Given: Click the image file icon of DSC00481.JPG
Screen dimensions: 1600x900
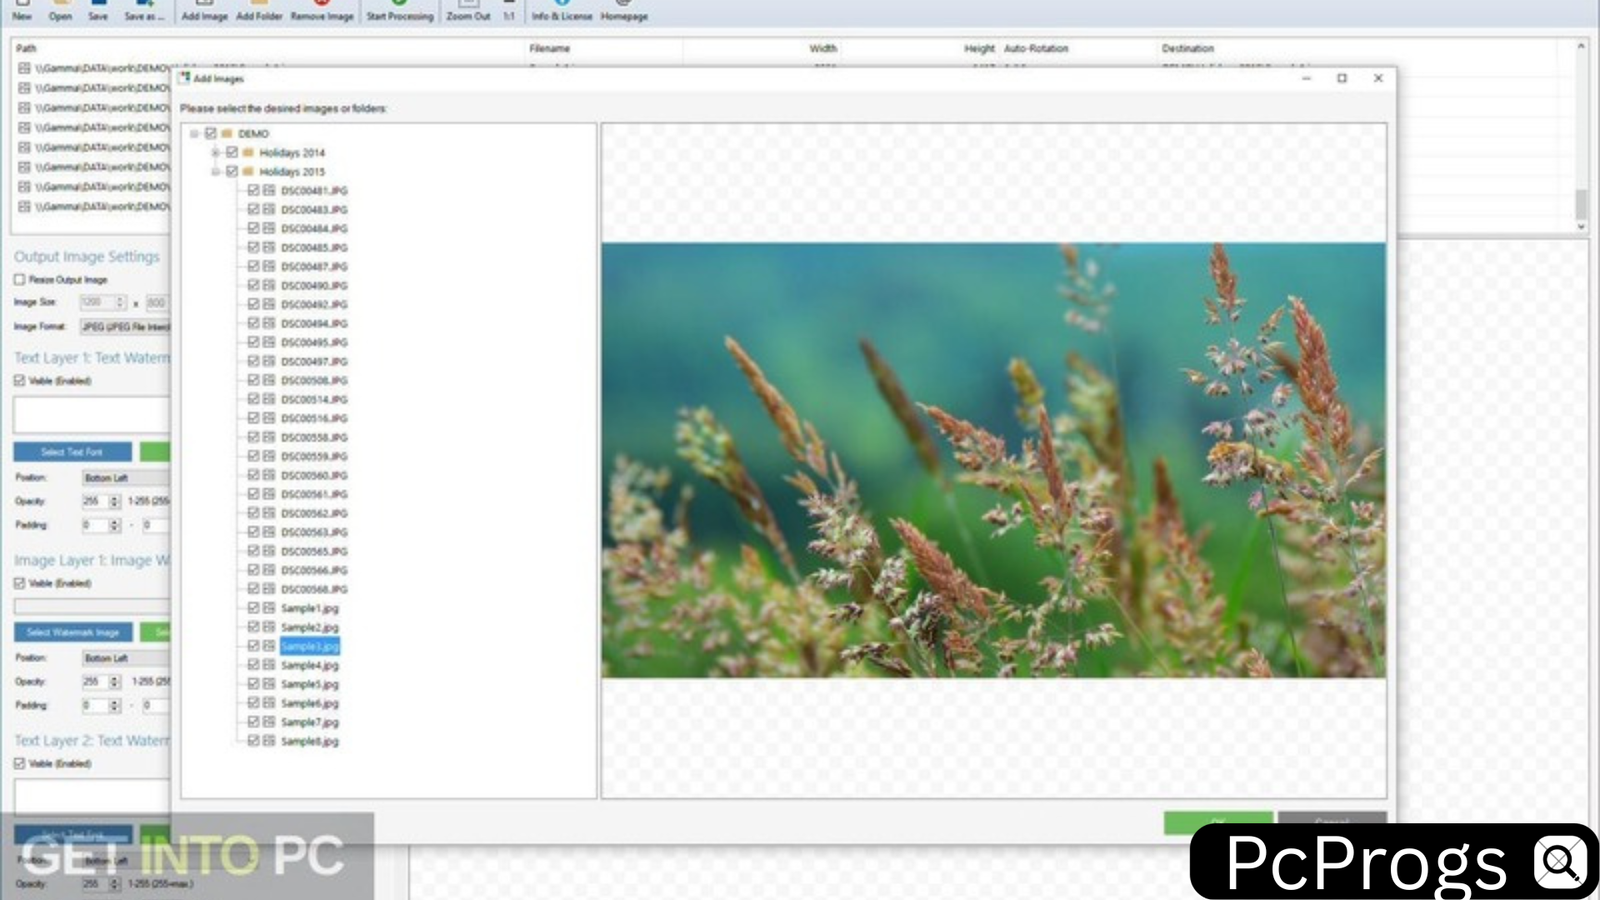Looking at the screenshot, I should (x=269, y=190).
